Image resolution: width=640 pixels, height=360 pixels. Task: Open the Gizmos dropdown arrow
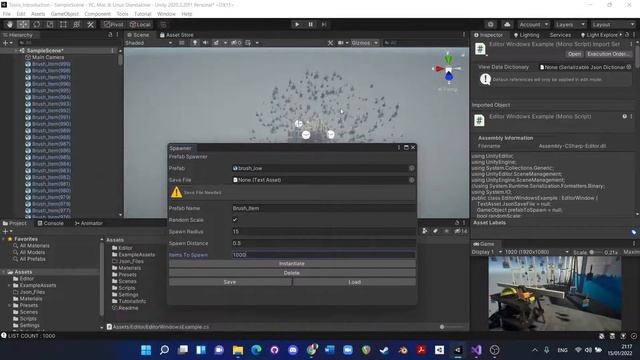click(x=376, y=42)
